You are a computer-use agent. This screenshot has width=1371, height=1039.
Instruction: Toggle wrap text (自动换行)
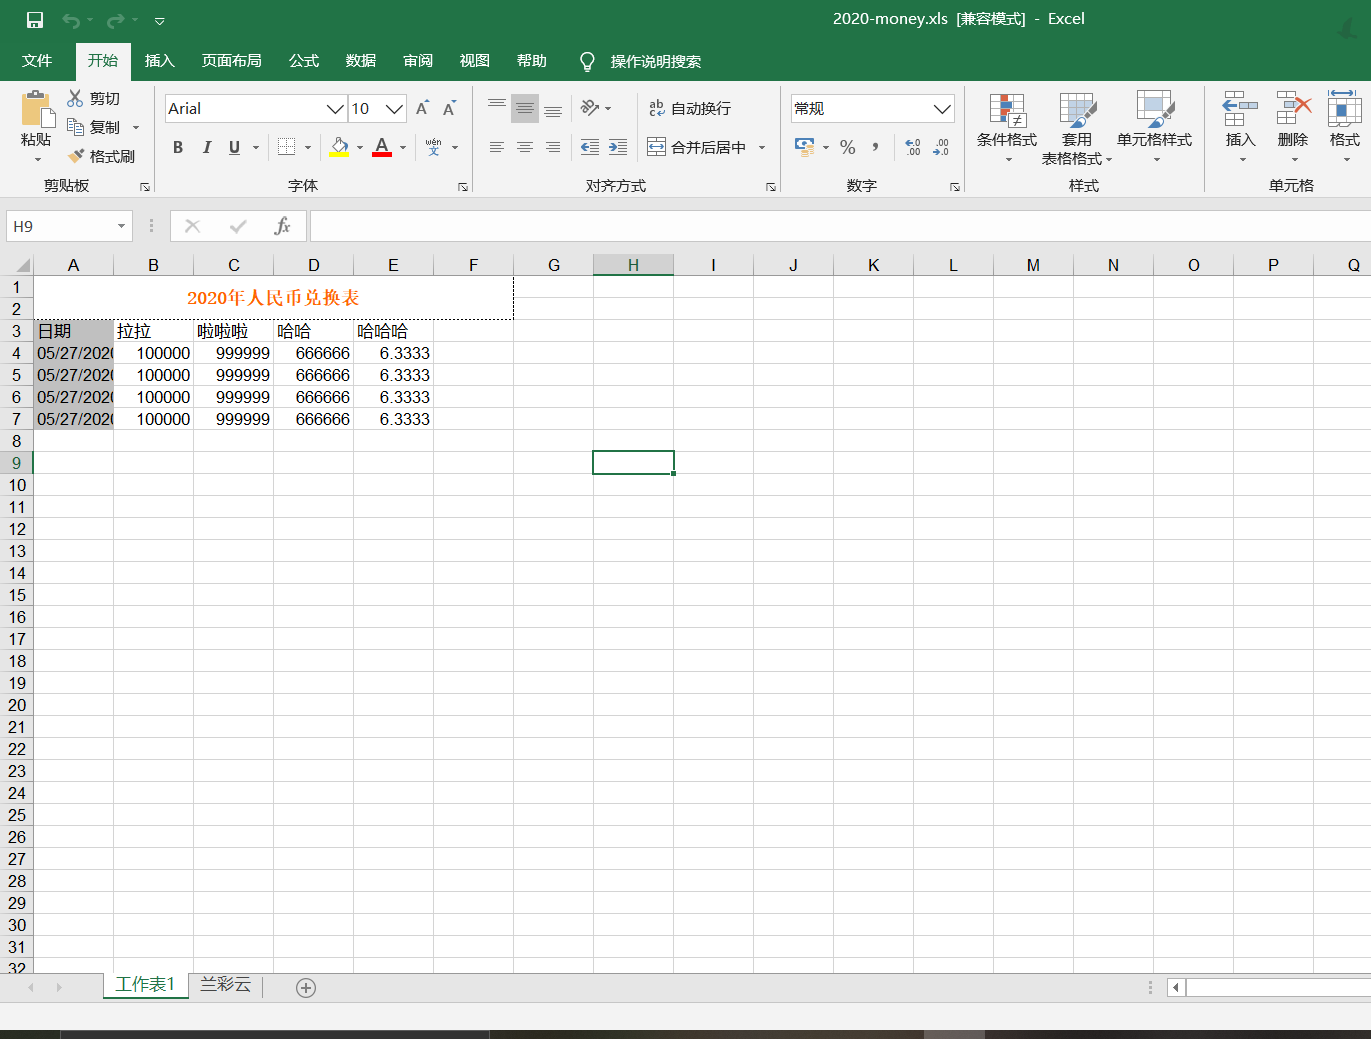(x=690, y=108)
